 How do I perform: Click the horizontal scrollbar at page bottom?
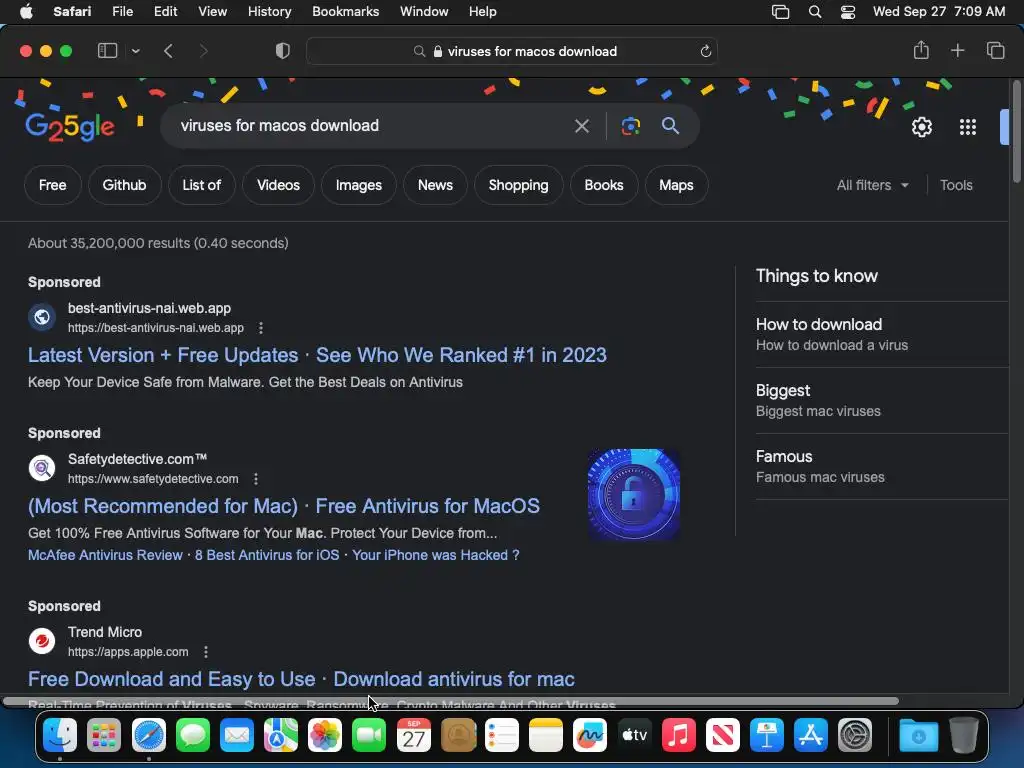(x=451, y=701)
